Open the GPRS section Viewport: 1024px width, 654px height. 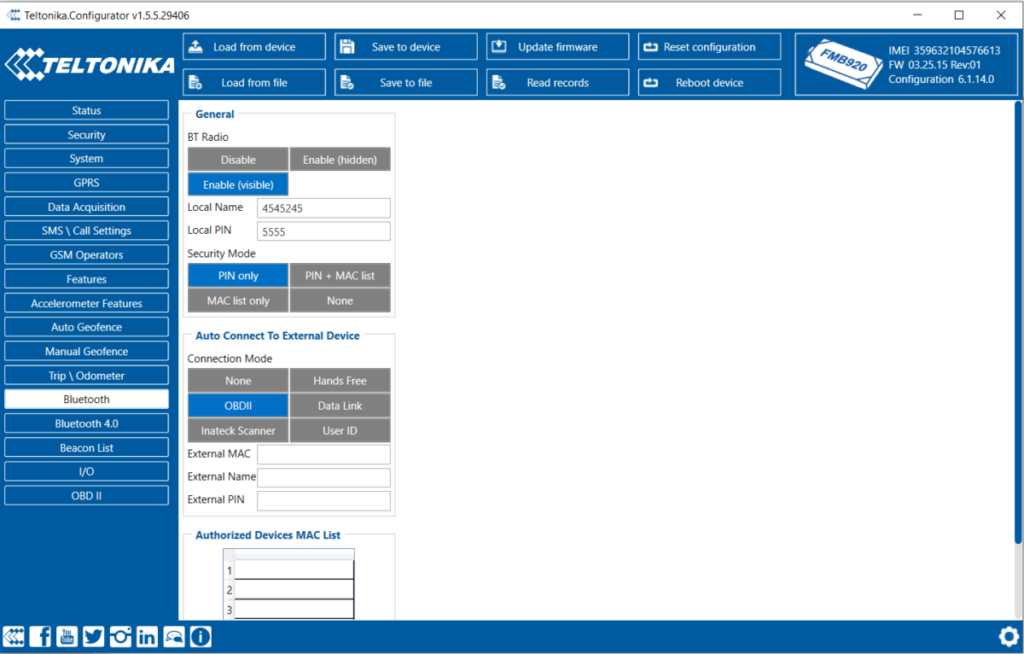point(86,182)
